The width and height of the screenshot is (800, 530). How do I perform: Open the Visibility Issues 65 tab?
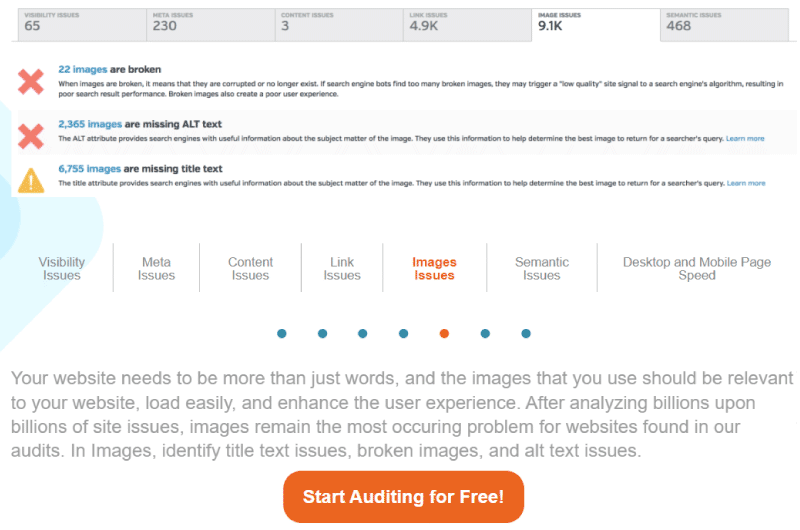click(82, 24)
